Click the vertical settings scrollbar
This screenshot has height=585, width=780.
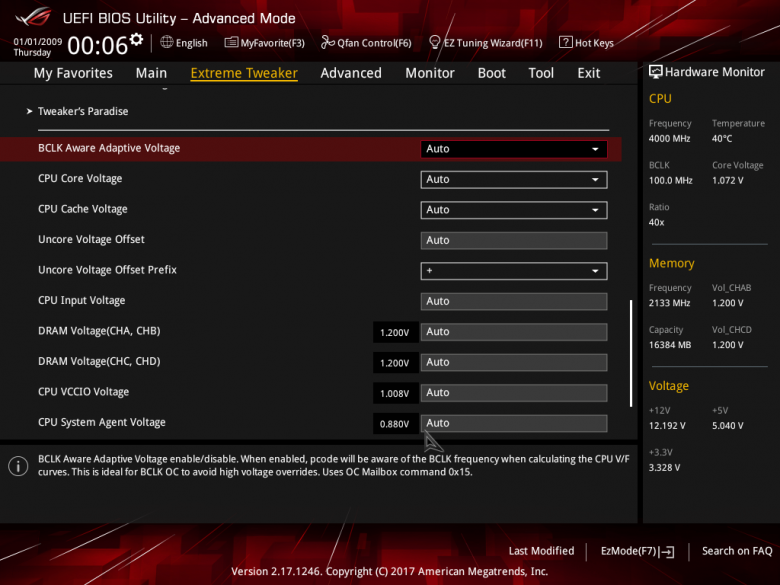click(631, 353)
